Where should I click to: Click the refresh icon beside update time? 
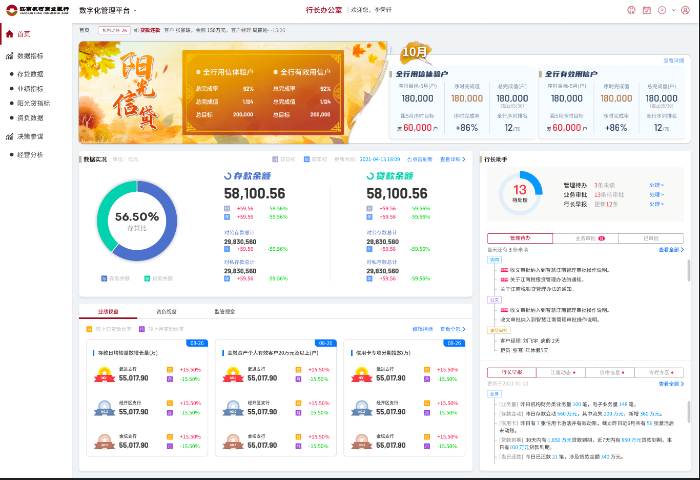[409, 159]
